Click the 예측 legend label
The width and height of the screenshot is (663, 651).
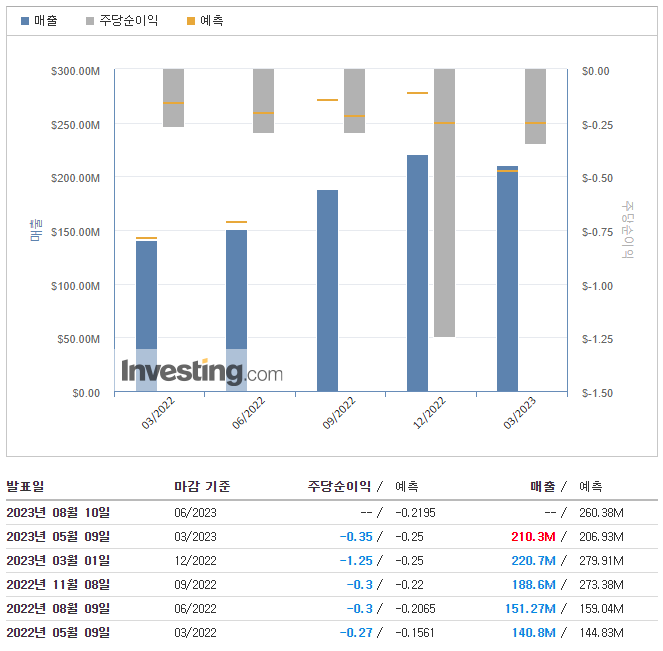(211, 20)
